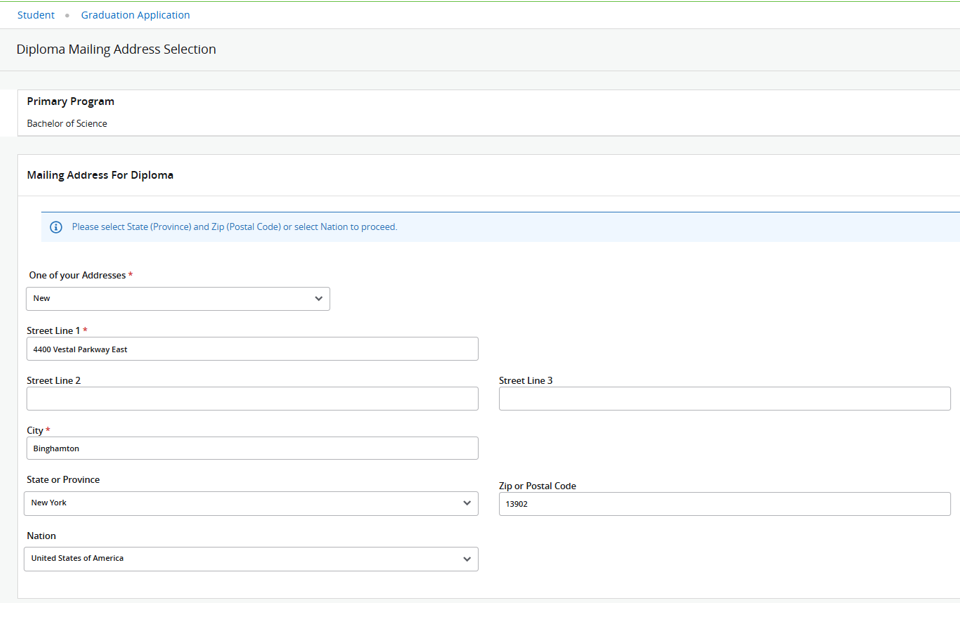Focus the Zip or Postal Code field
The image size is (960, 624).
click(x=724, y=504)
